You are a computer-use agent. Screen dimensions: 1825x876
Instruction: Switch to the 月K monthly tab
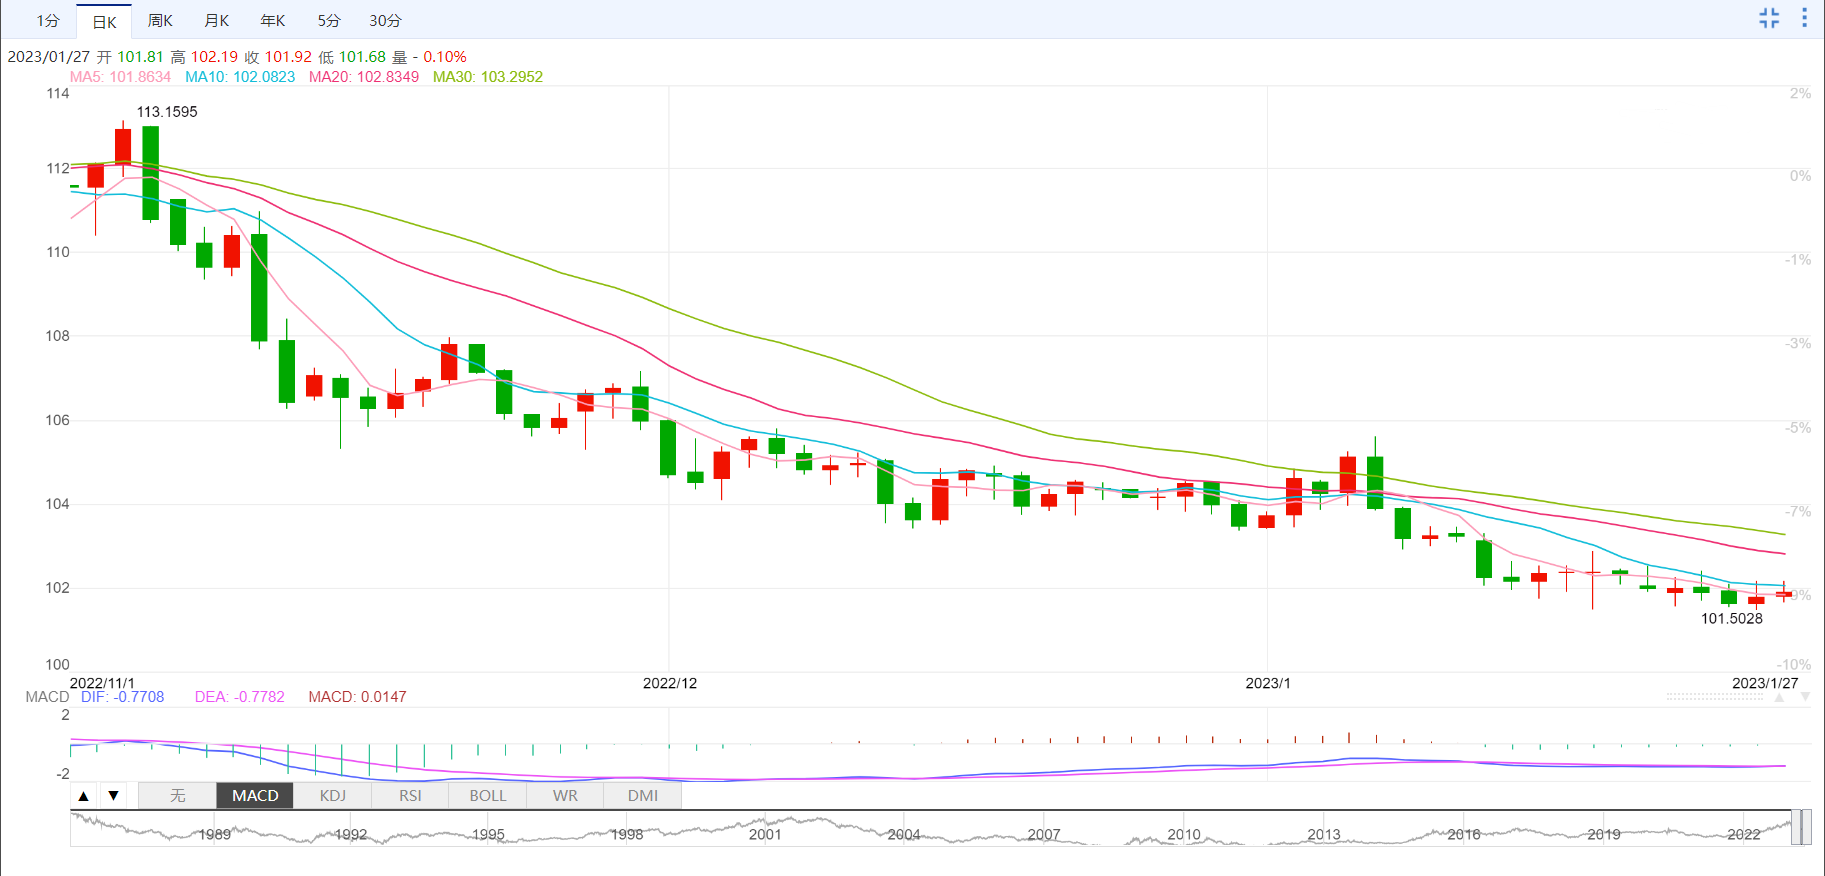(216, 21)
